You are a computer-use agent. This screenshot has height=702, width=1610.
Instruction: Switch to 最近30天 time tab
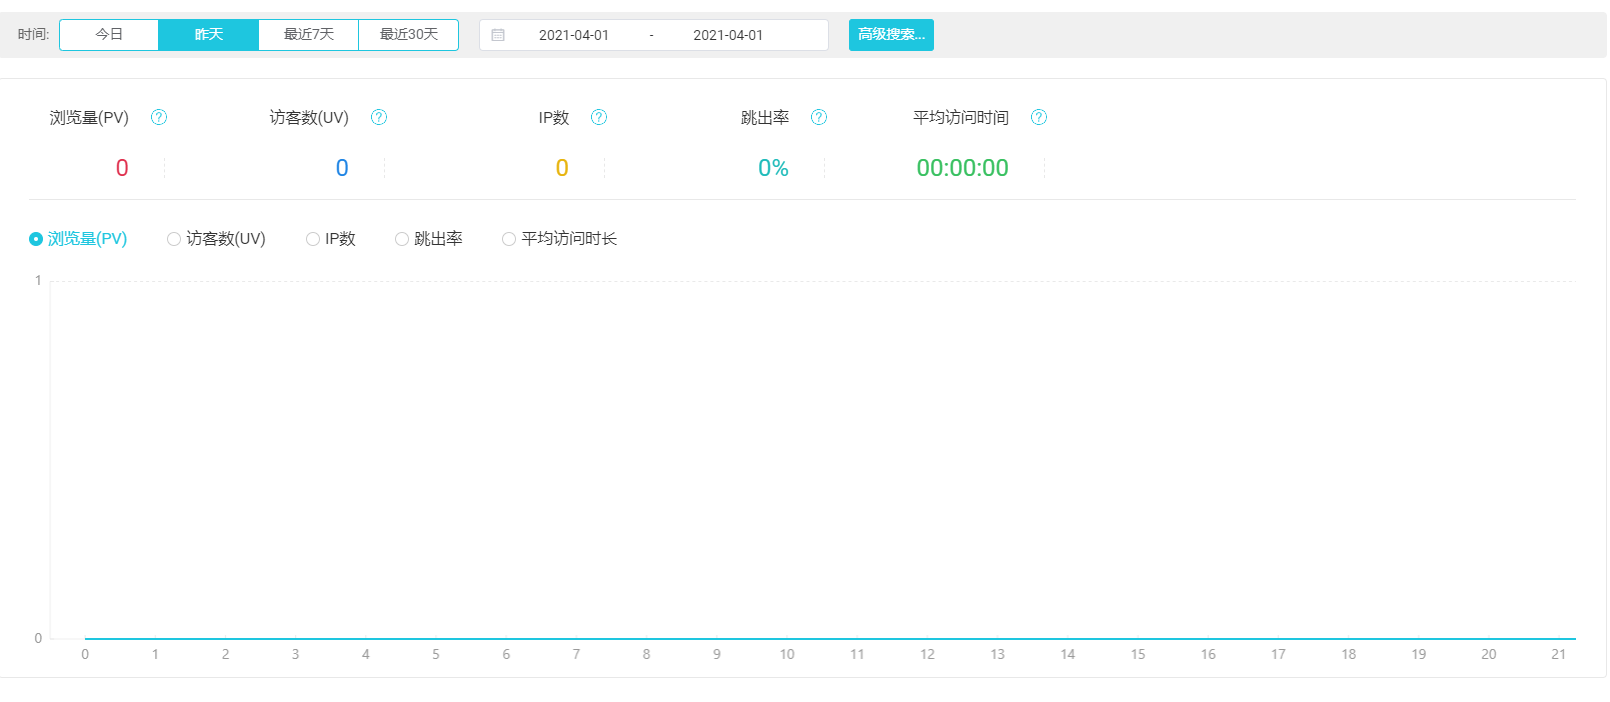[x=409, y=35]
